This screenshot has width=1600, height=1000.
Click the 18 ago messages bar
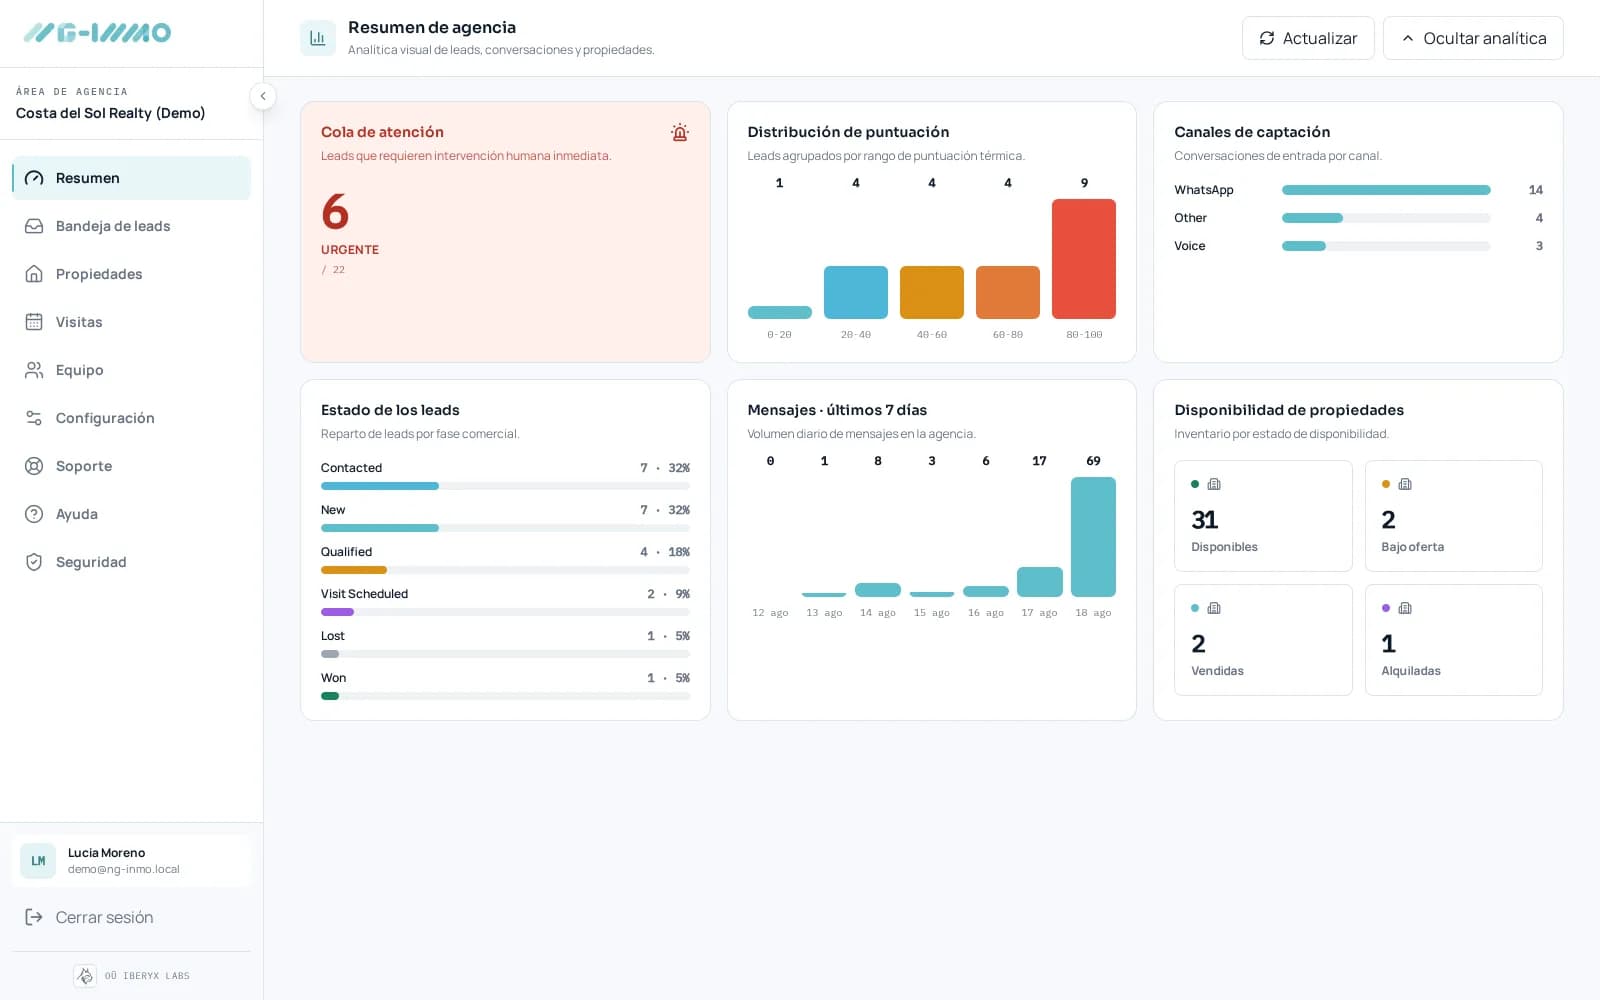pos(1093,537)
